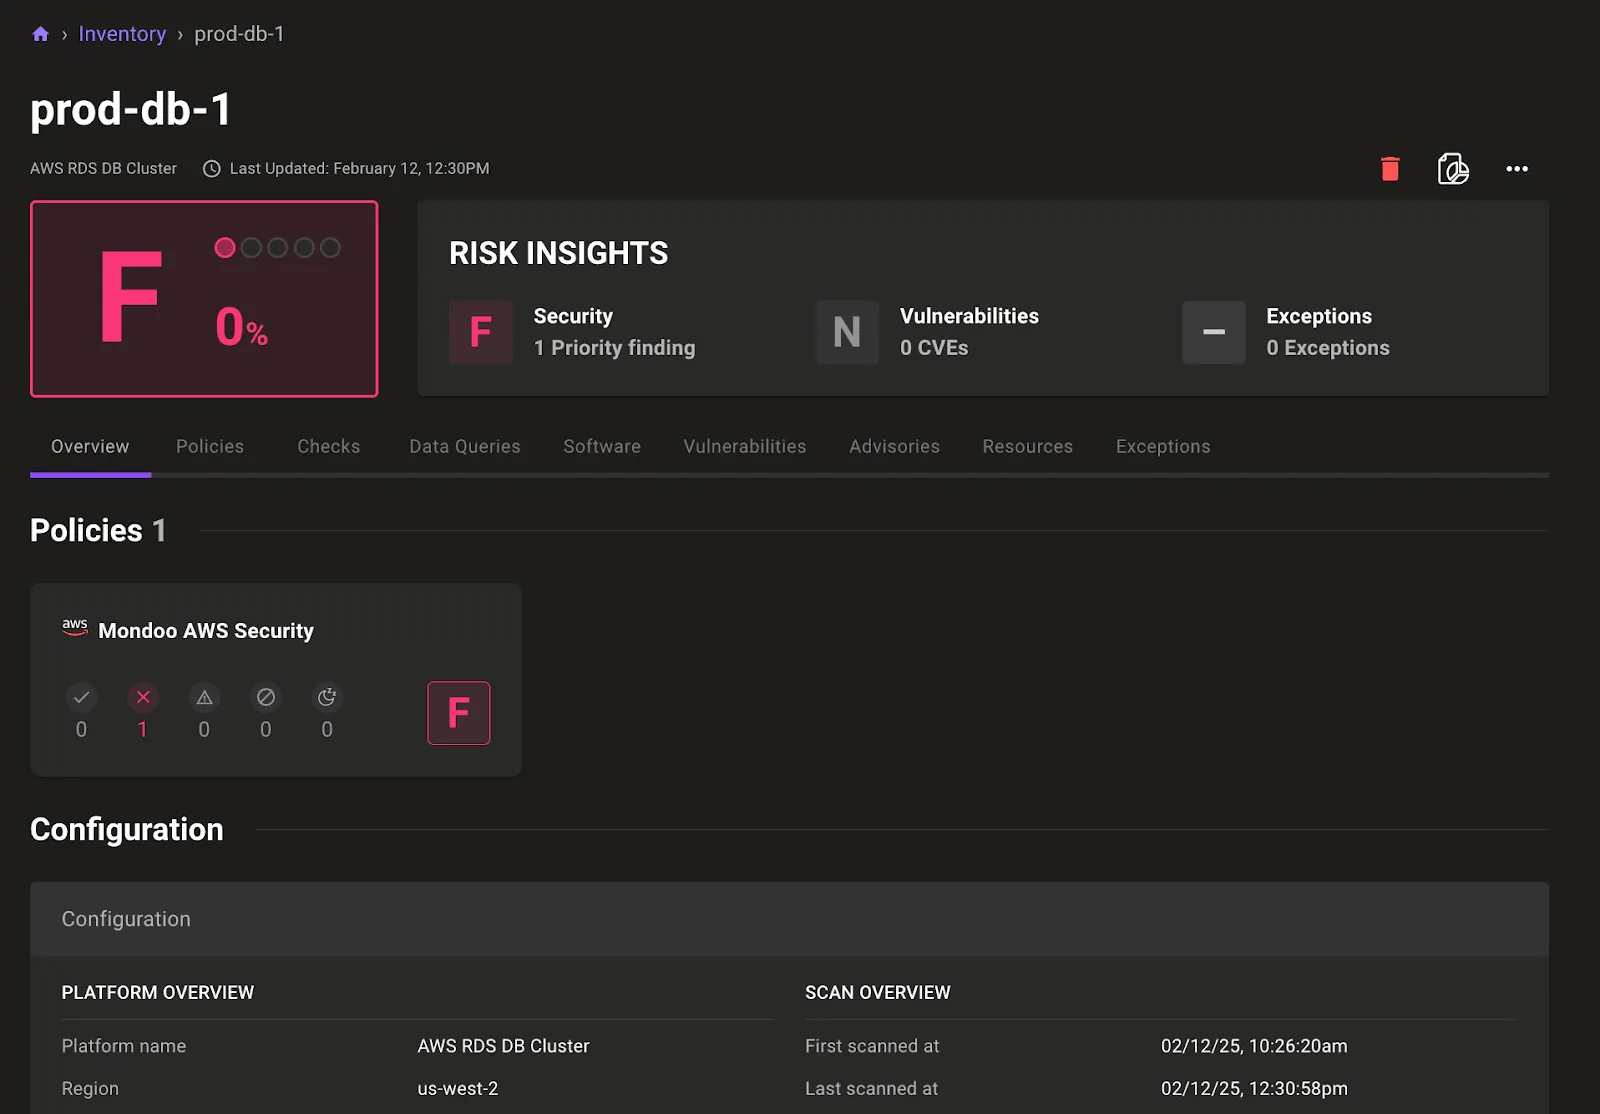Click the home icon in the breadcrumb
1600x1114 pixels.
(40, 33)
